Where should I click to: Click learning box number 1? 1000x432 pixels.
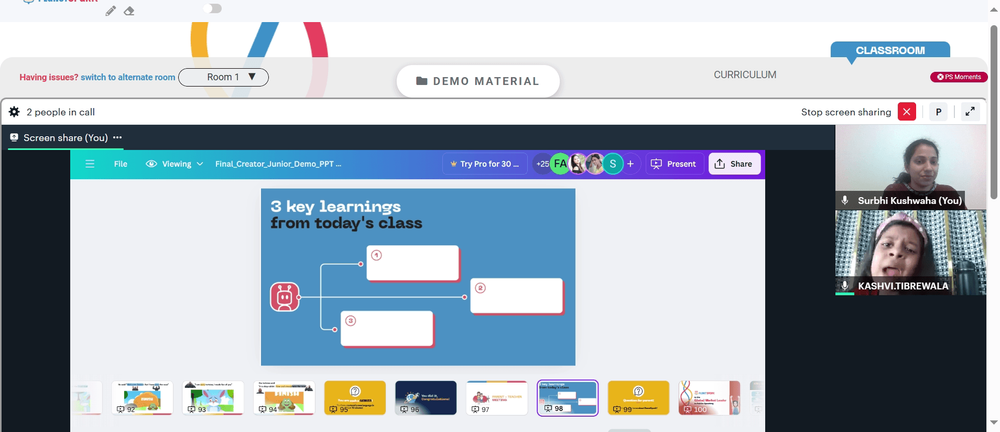coord(413,263)
